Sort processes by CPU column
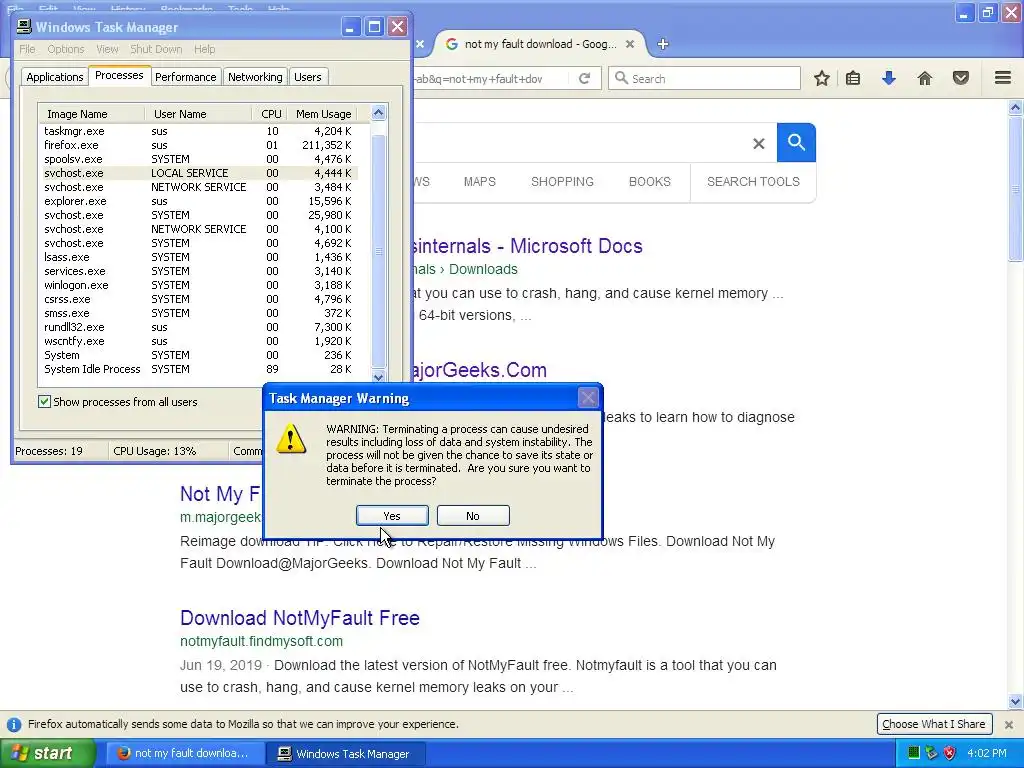Image resolution: width=1024 pixels, height=768 pixels. [270, 114]
